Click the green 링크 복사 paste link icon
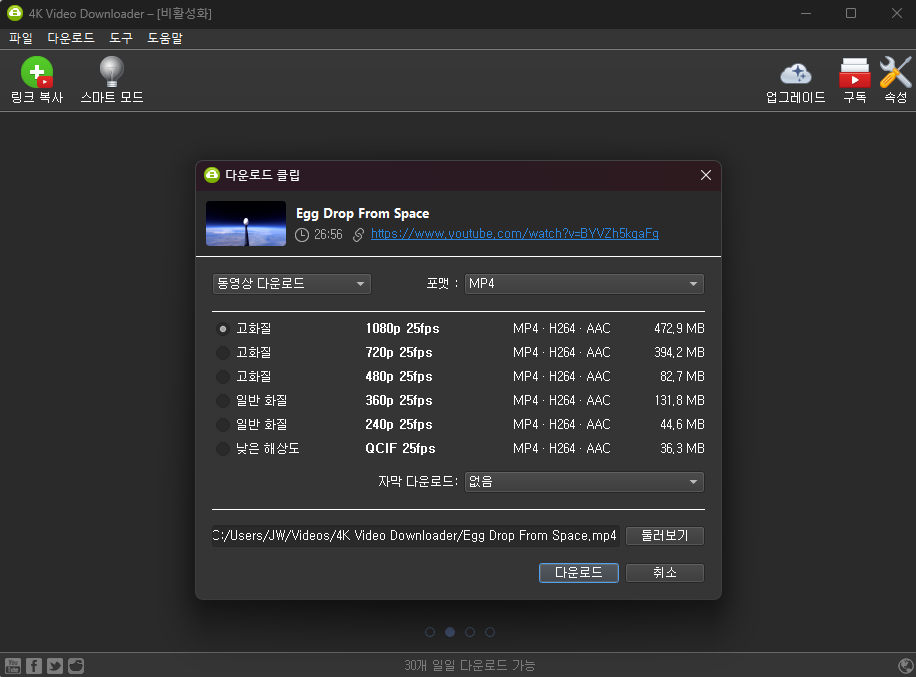This screenshot has width=916, height=677. (37, 72)
